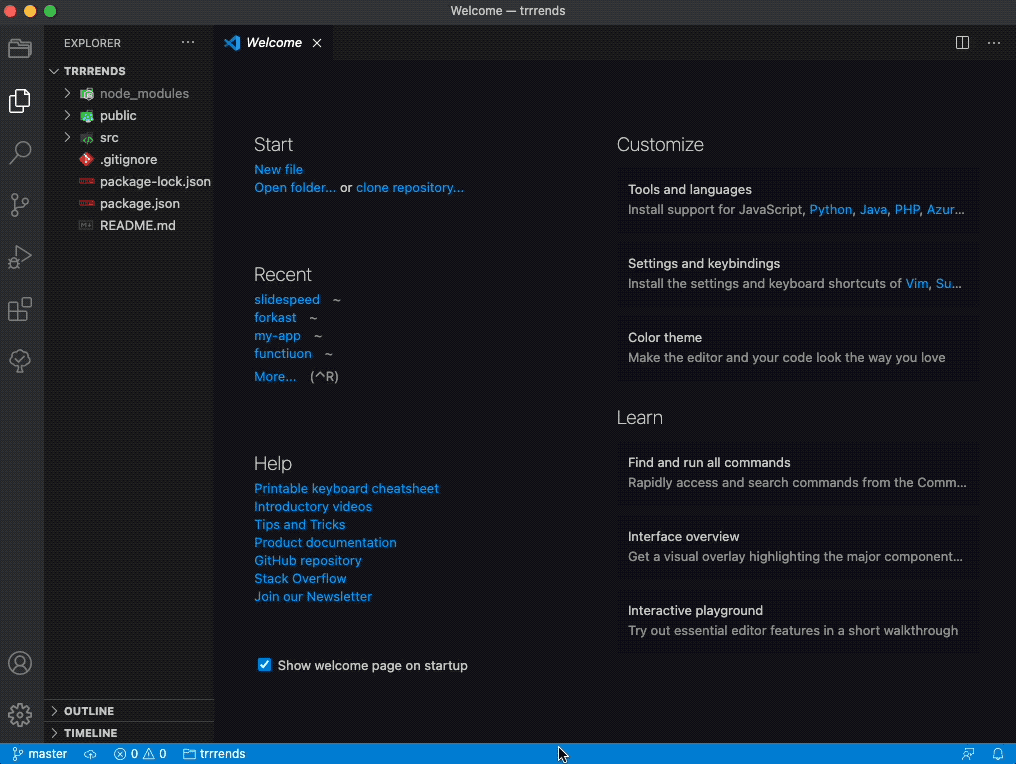Image resolution: width=1016 pixels, height=764 pixels.
Task: Open the Run and Debug view icon
Action: tap(20, 257)
